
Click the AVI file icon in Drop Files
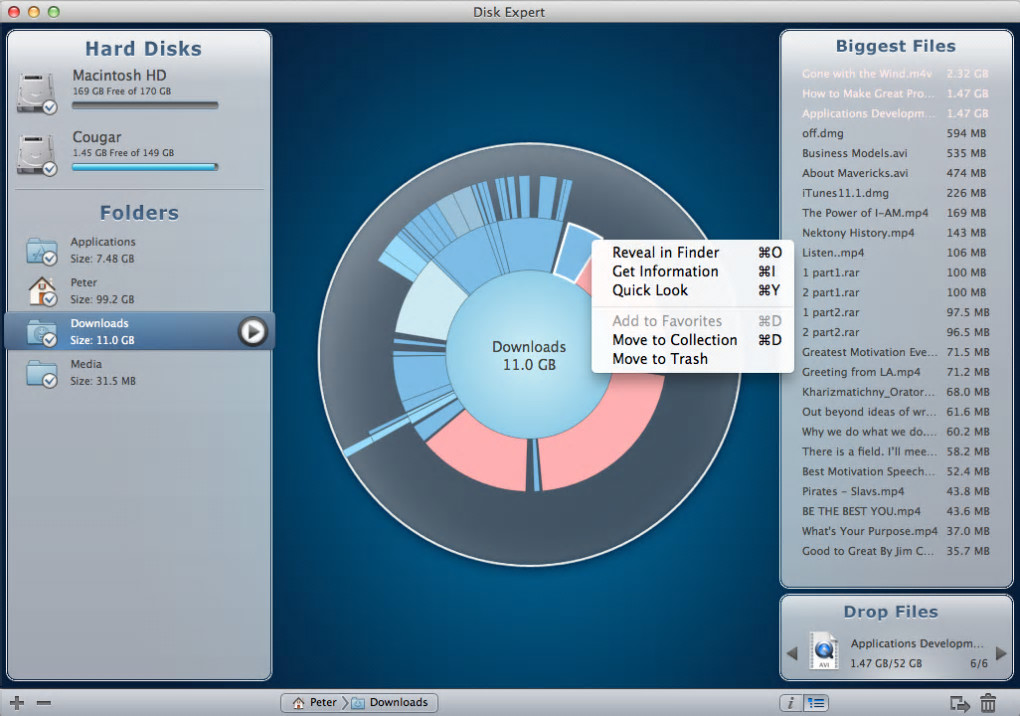point(824,650)
